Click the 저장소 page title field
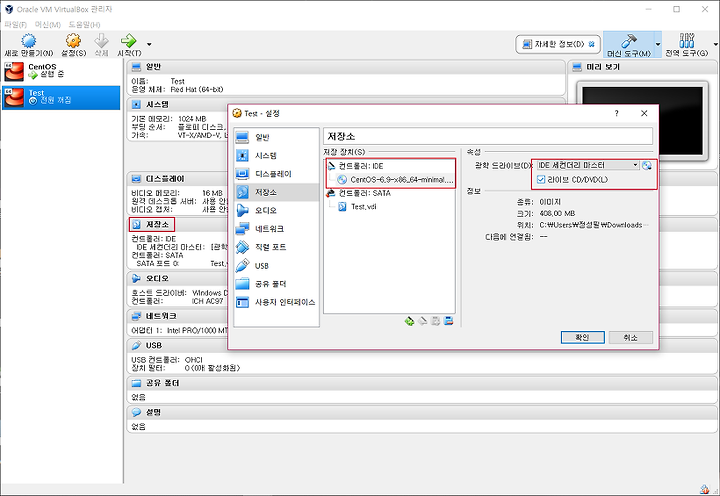Image resolution: width=720 pixels, height=496 pixels. 488,136
